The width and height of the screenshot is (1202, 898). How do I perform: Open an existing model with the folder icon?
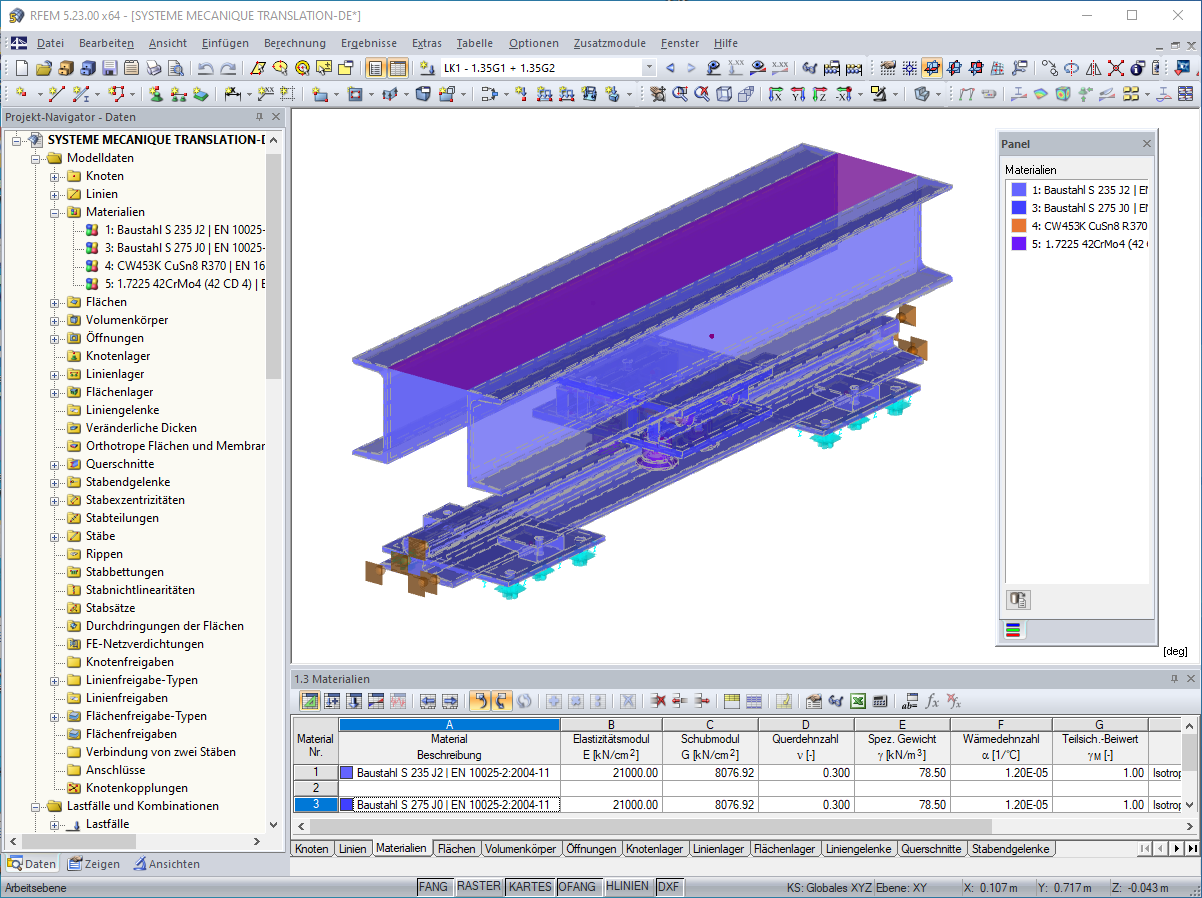pos(43,68)
